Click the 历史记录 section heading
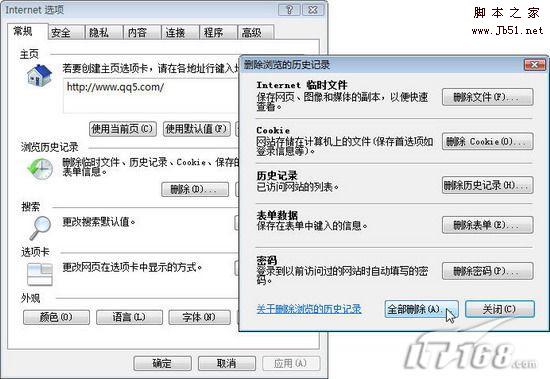550x379 pixels. click(277, 175)
